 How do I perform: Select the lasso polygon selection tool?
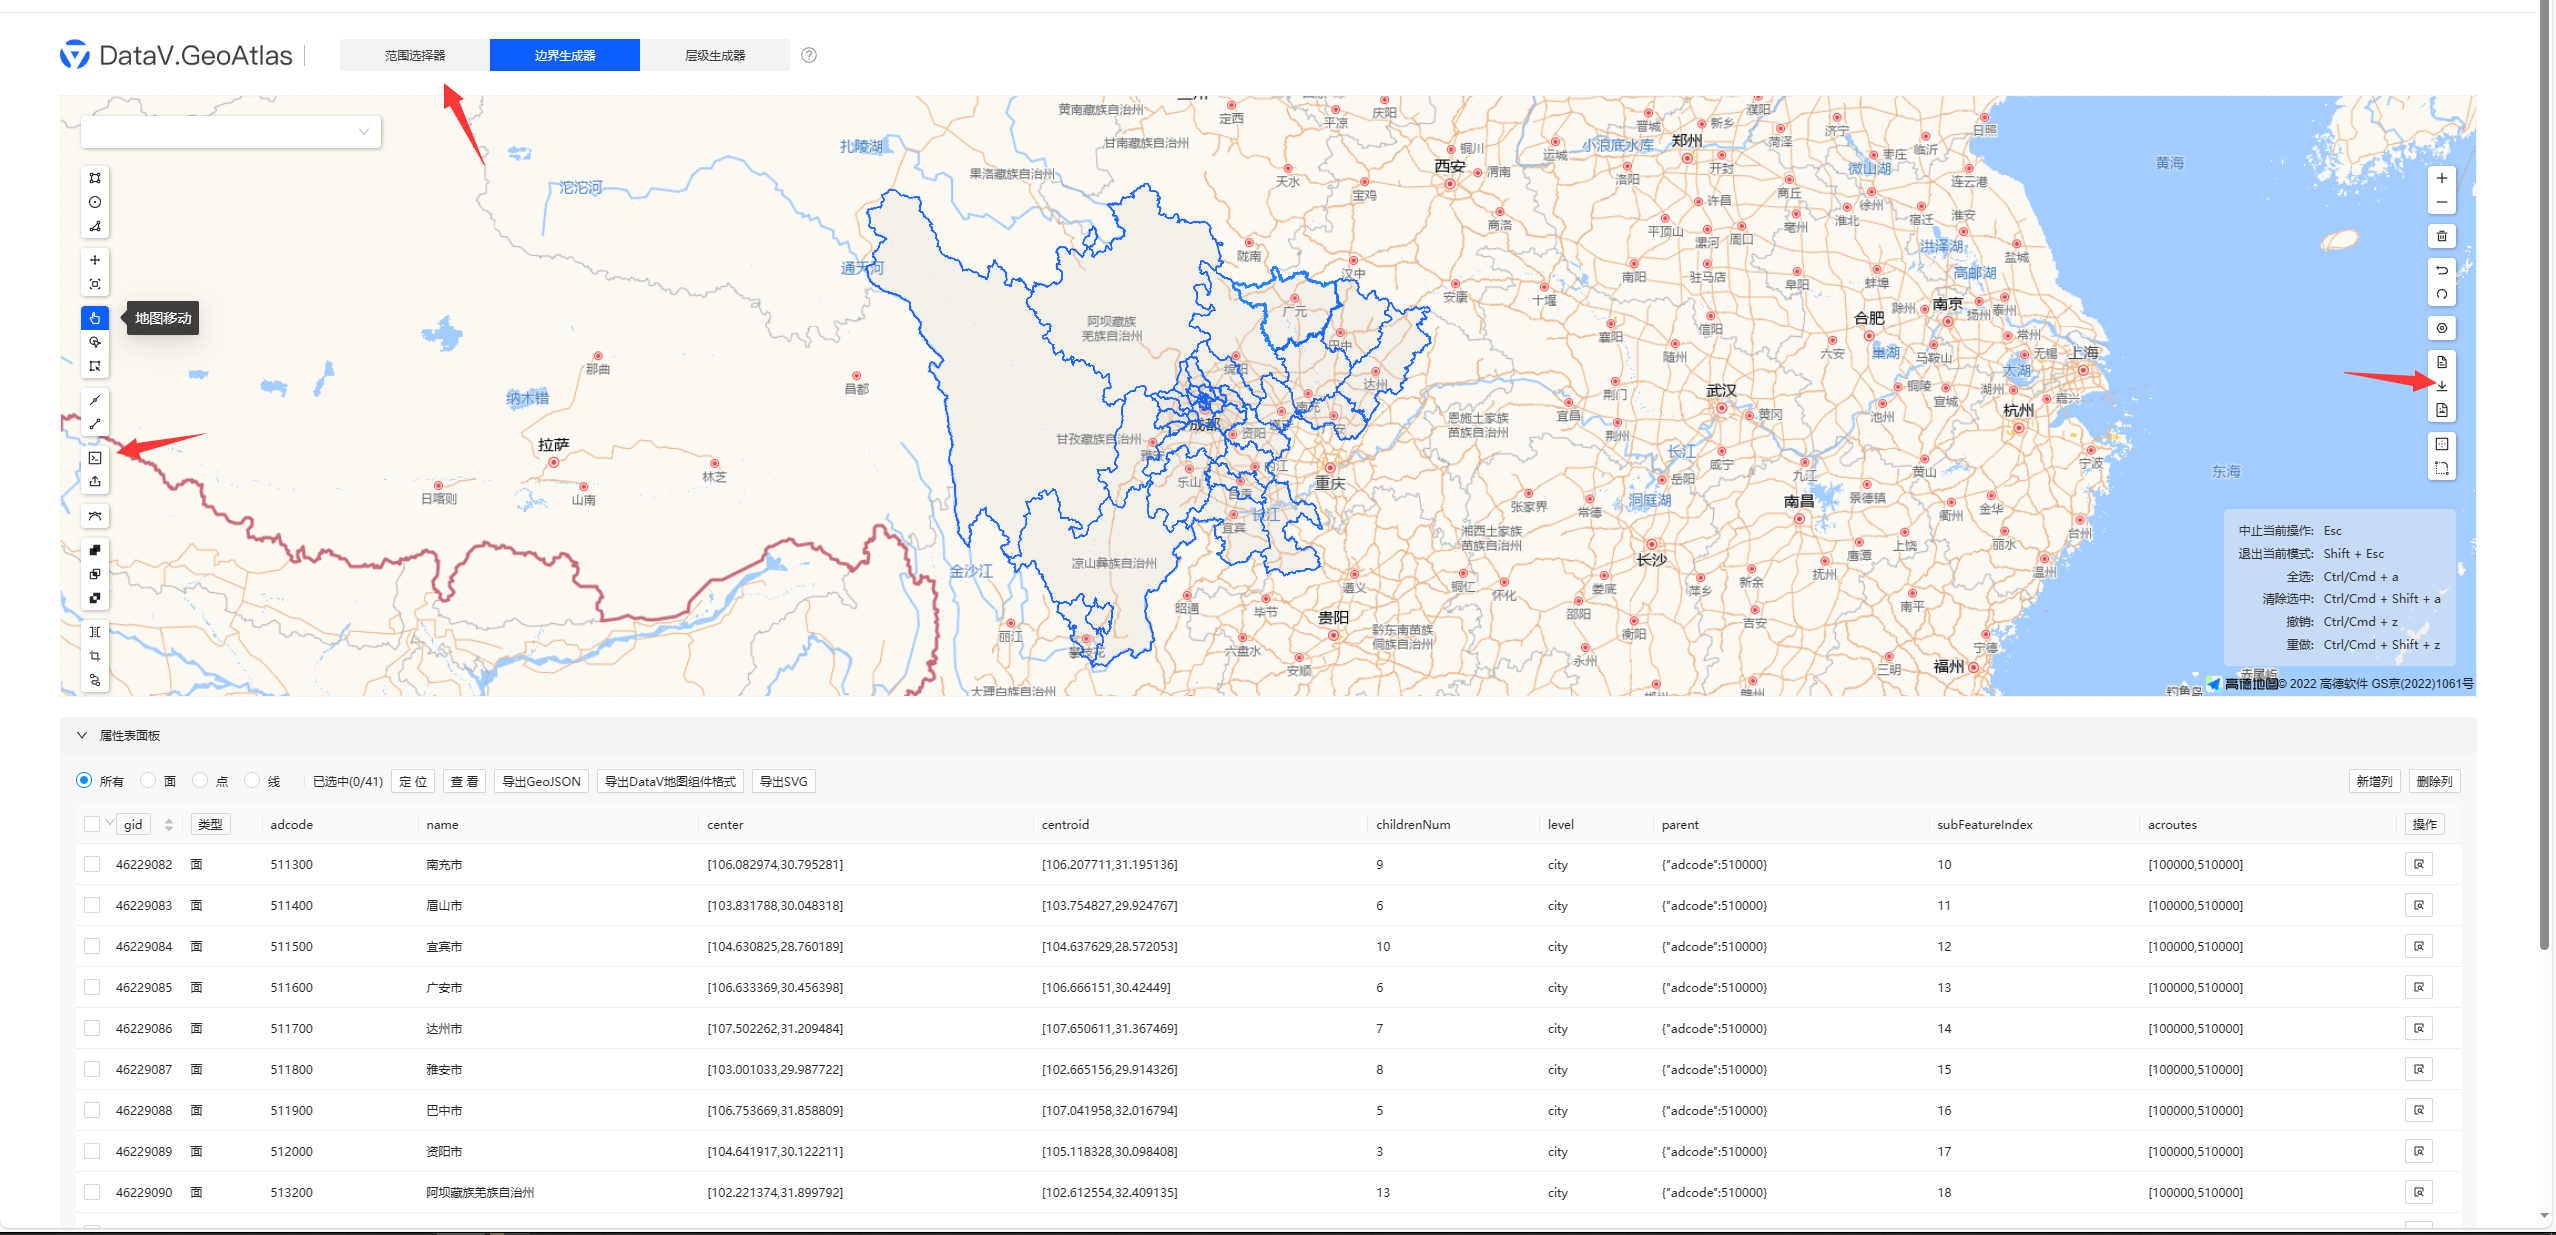point(94,342)
